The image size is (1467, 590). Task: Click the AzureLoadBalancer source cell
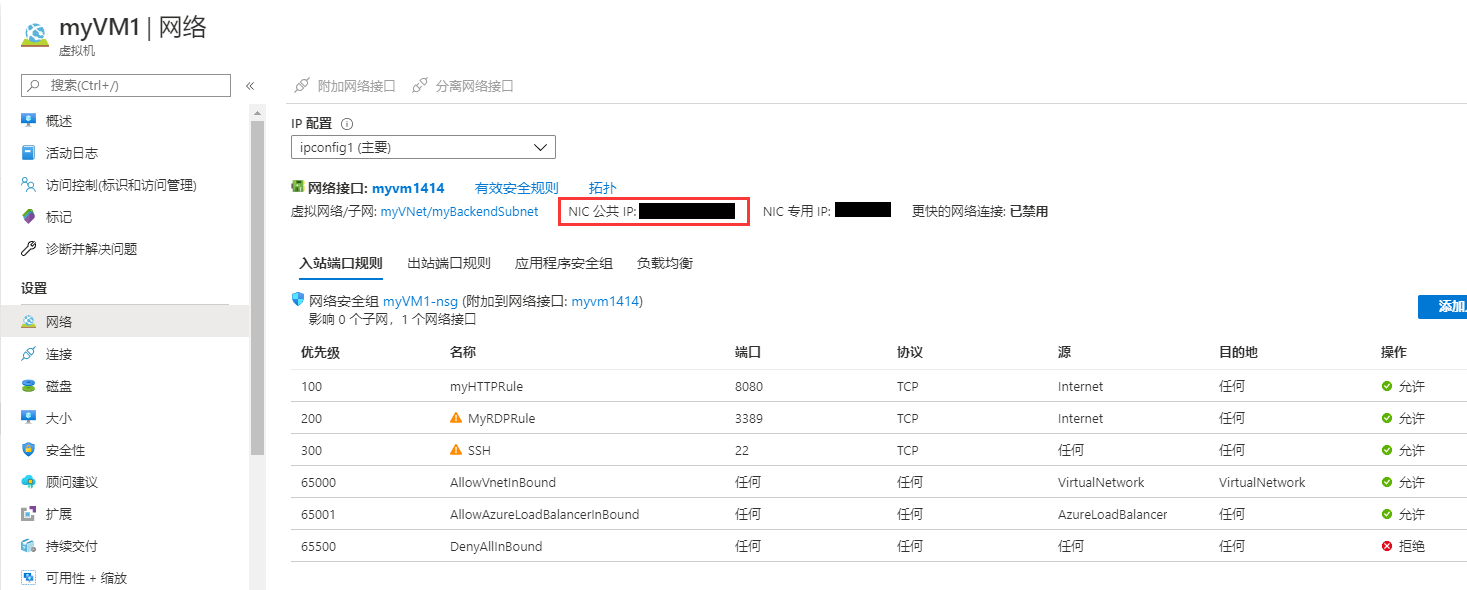[1112, 514]
